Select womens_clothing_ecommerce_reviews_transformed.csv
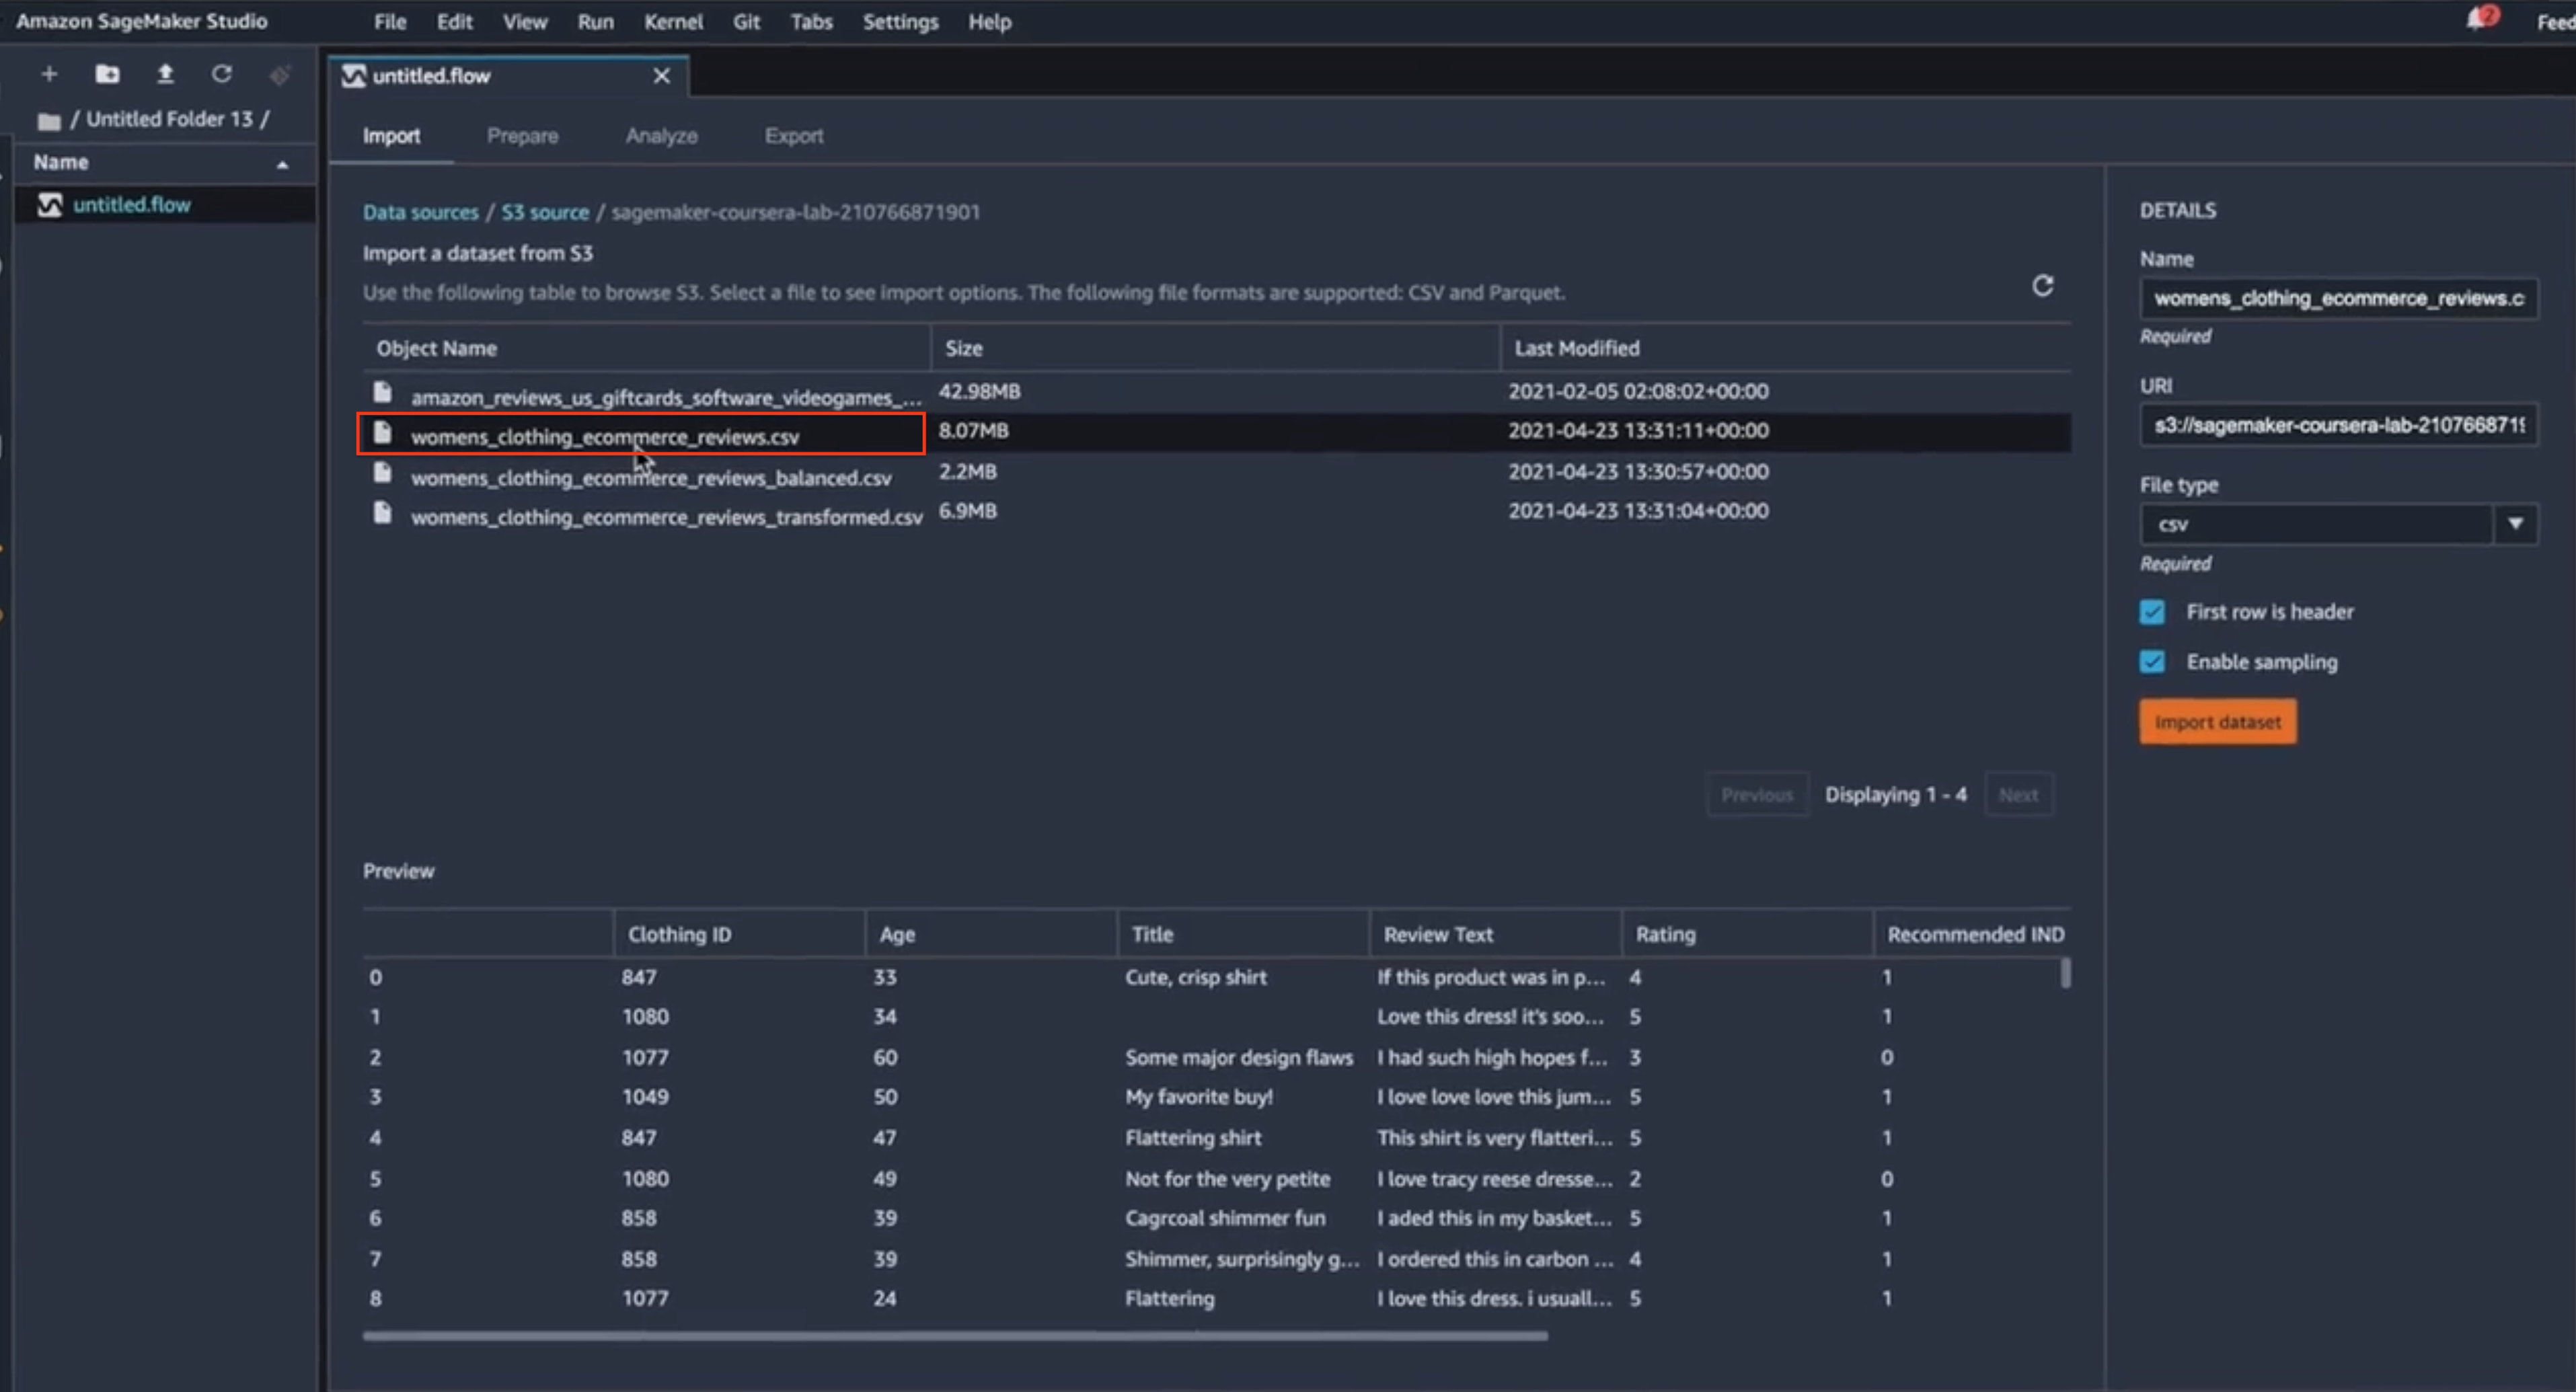The width and height of the screenshot is (2576, 1392). tap(667, 517)
